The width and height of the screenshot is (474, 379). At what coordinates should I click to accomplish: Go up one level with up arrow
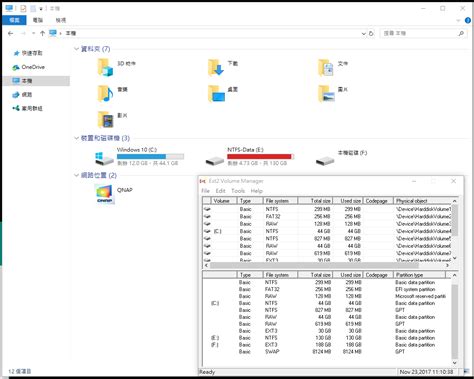click(x=42, y=33)
